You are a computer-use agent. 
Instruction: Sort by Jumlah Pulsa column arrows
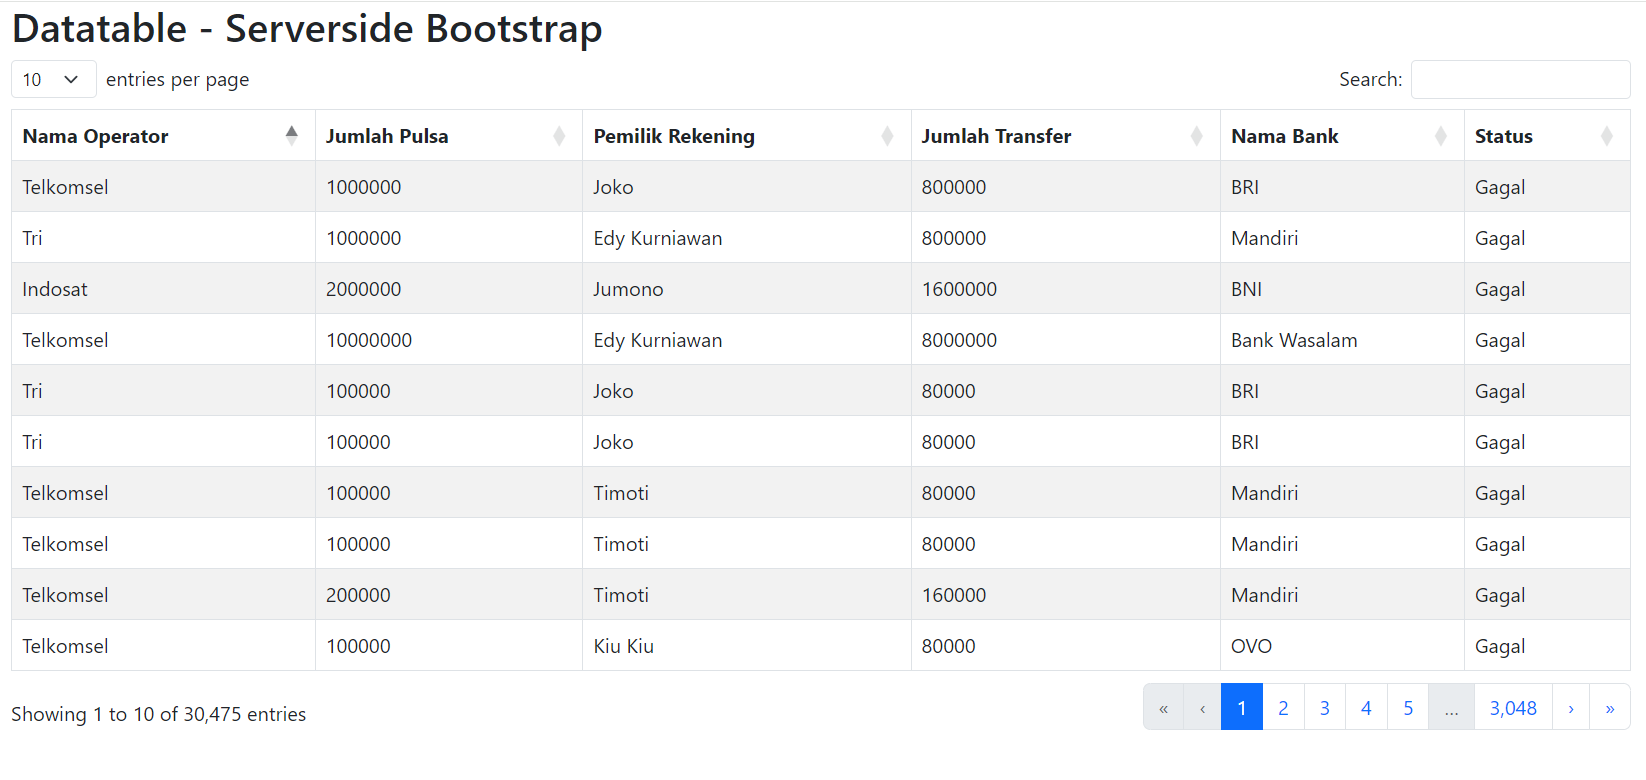pyautogui.click(x=559, y=136)
